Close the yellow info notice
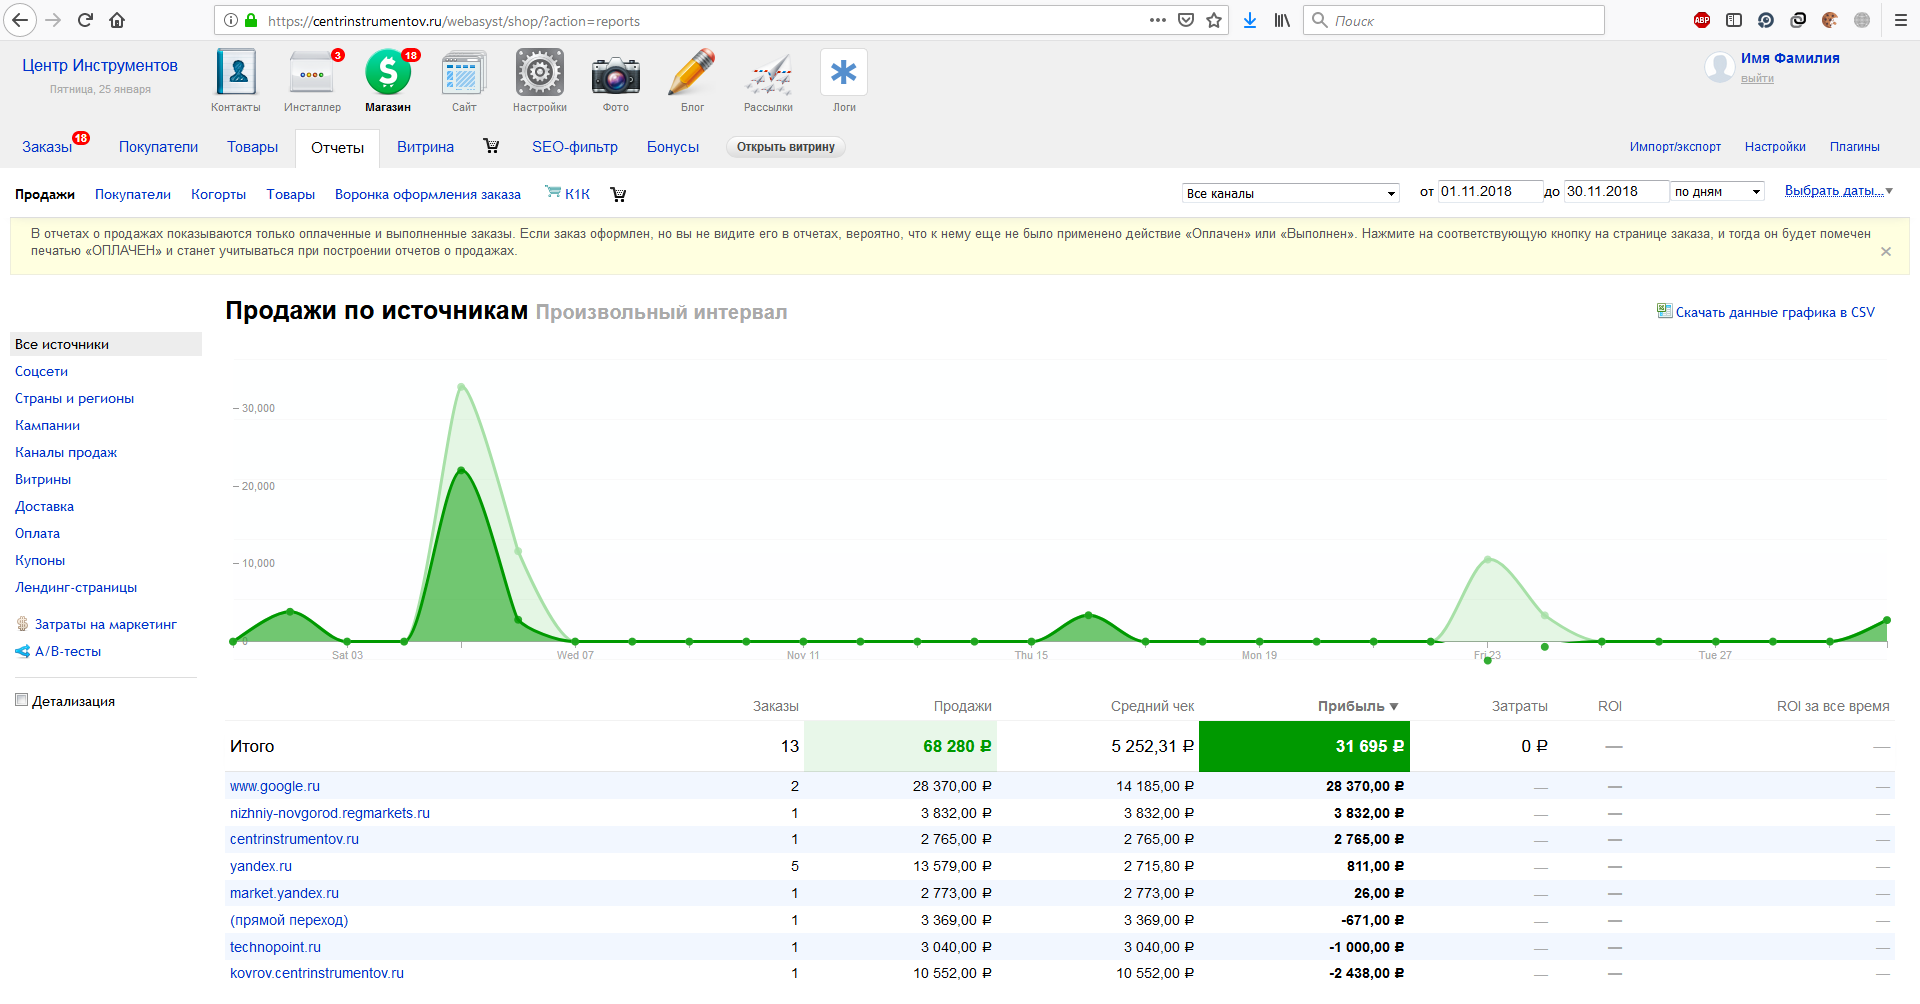This screenshot has width=1920, height=1004. (1886, 252)
